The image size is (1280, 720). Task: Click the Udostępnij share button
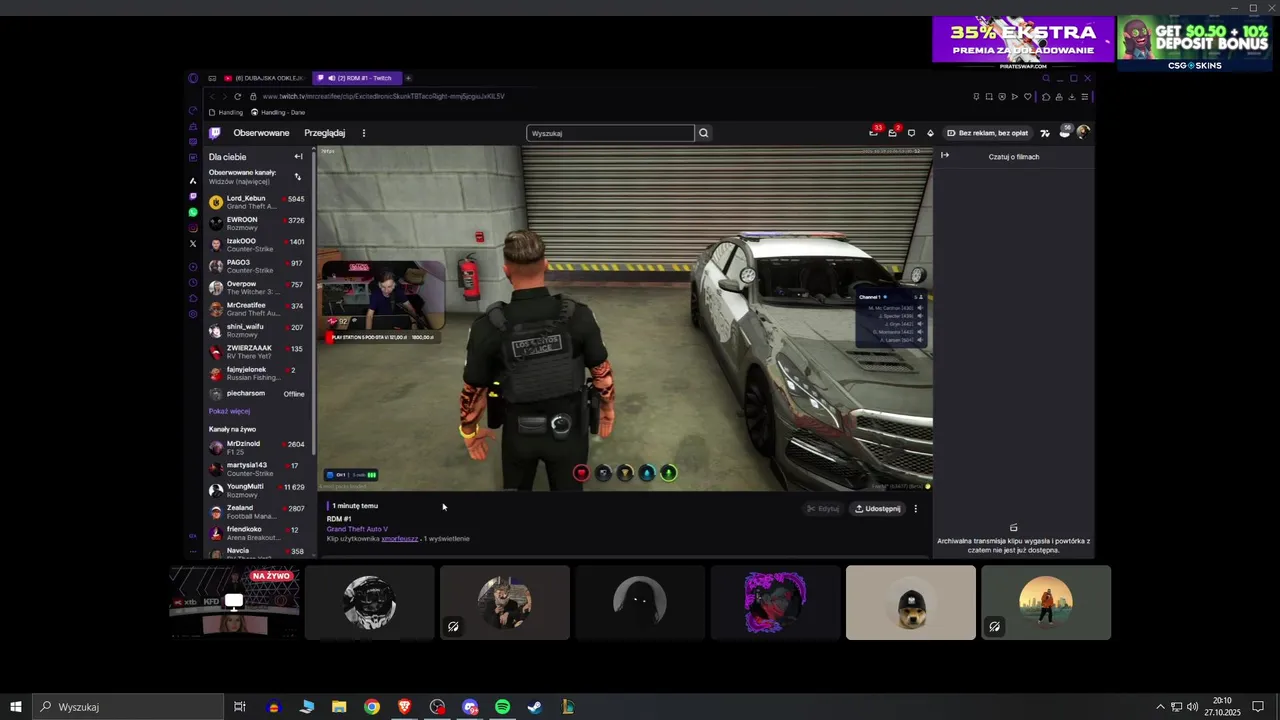(x=877, y=509)
